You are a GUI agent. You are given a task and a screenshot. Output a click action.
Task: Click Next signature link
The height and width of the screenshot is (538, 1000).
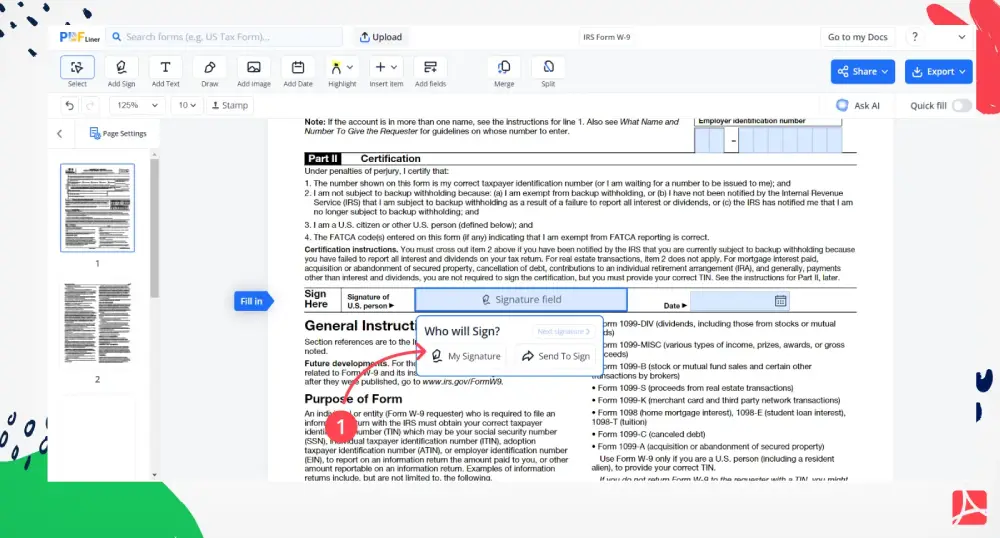tap(563, 331)
